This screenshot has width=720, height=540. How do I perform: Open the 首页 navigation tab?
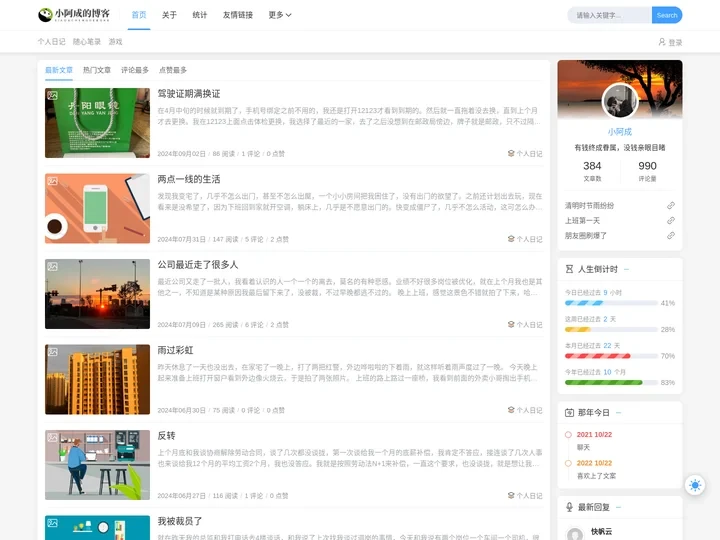pyautogui.click(x=139, y=15)
